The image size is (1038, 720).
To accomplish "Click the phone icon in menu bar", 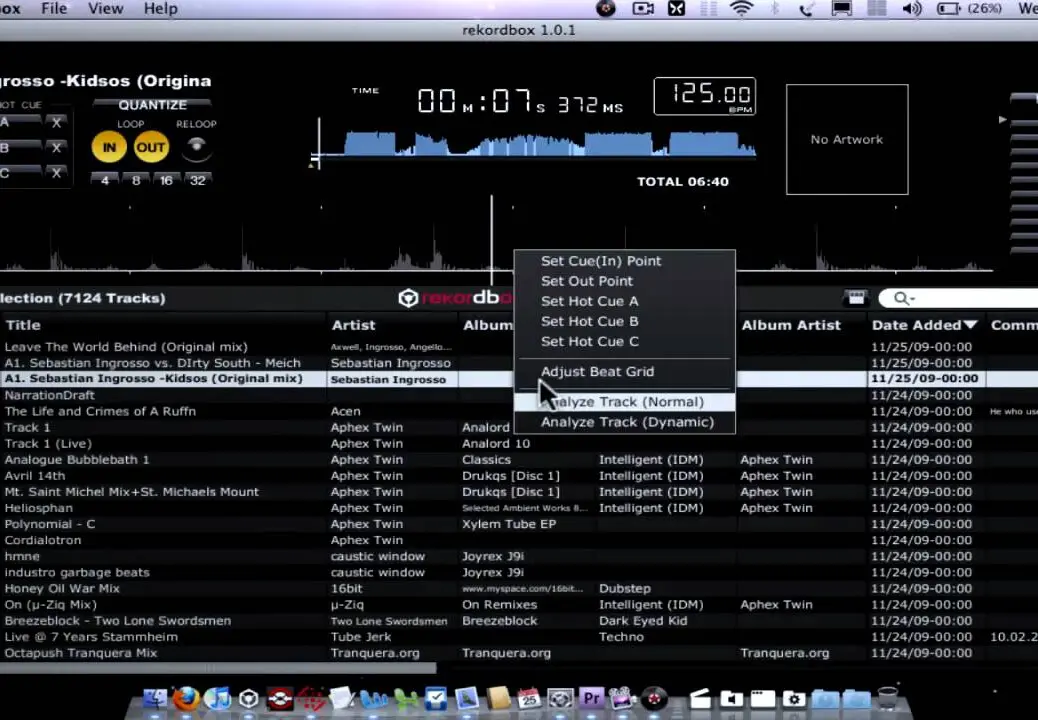I will click(807, 9).
